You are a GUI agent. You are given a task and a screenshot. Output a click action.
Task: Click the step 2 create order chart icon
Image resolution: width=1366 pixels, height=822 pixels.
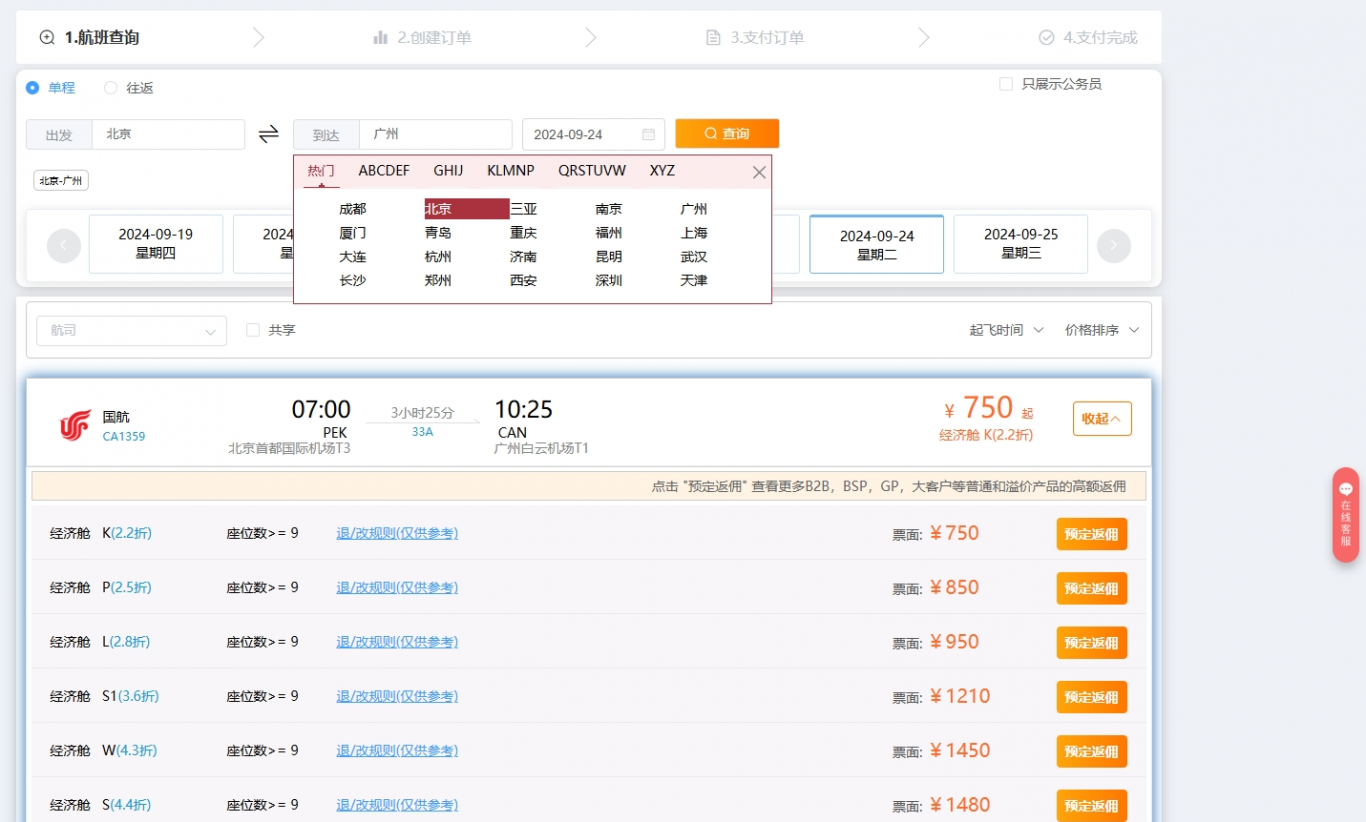[x=380, y=38]
